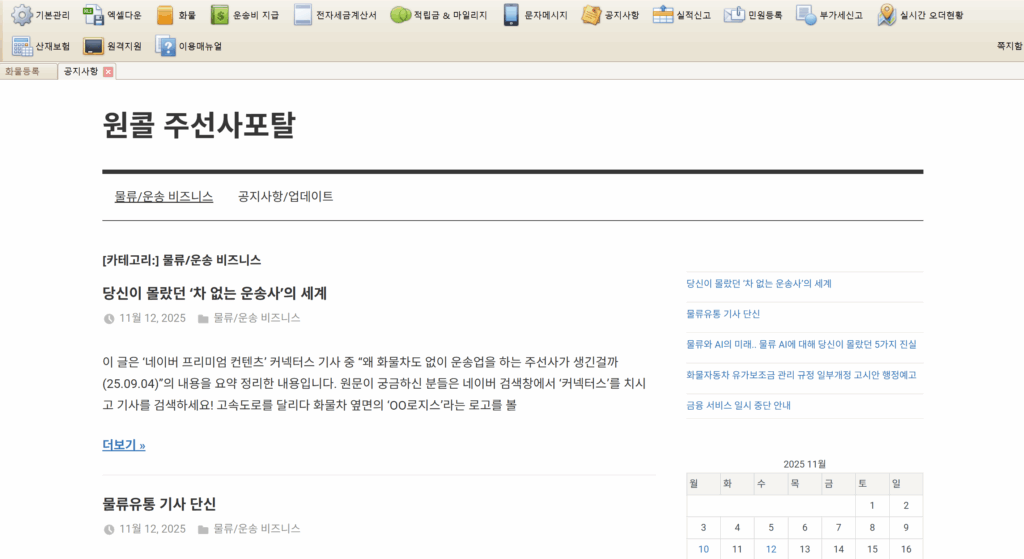Open 실시간 오더현황 map icon
The height and width of the screenshot is (559, 1024).
(x=887, y=15)
